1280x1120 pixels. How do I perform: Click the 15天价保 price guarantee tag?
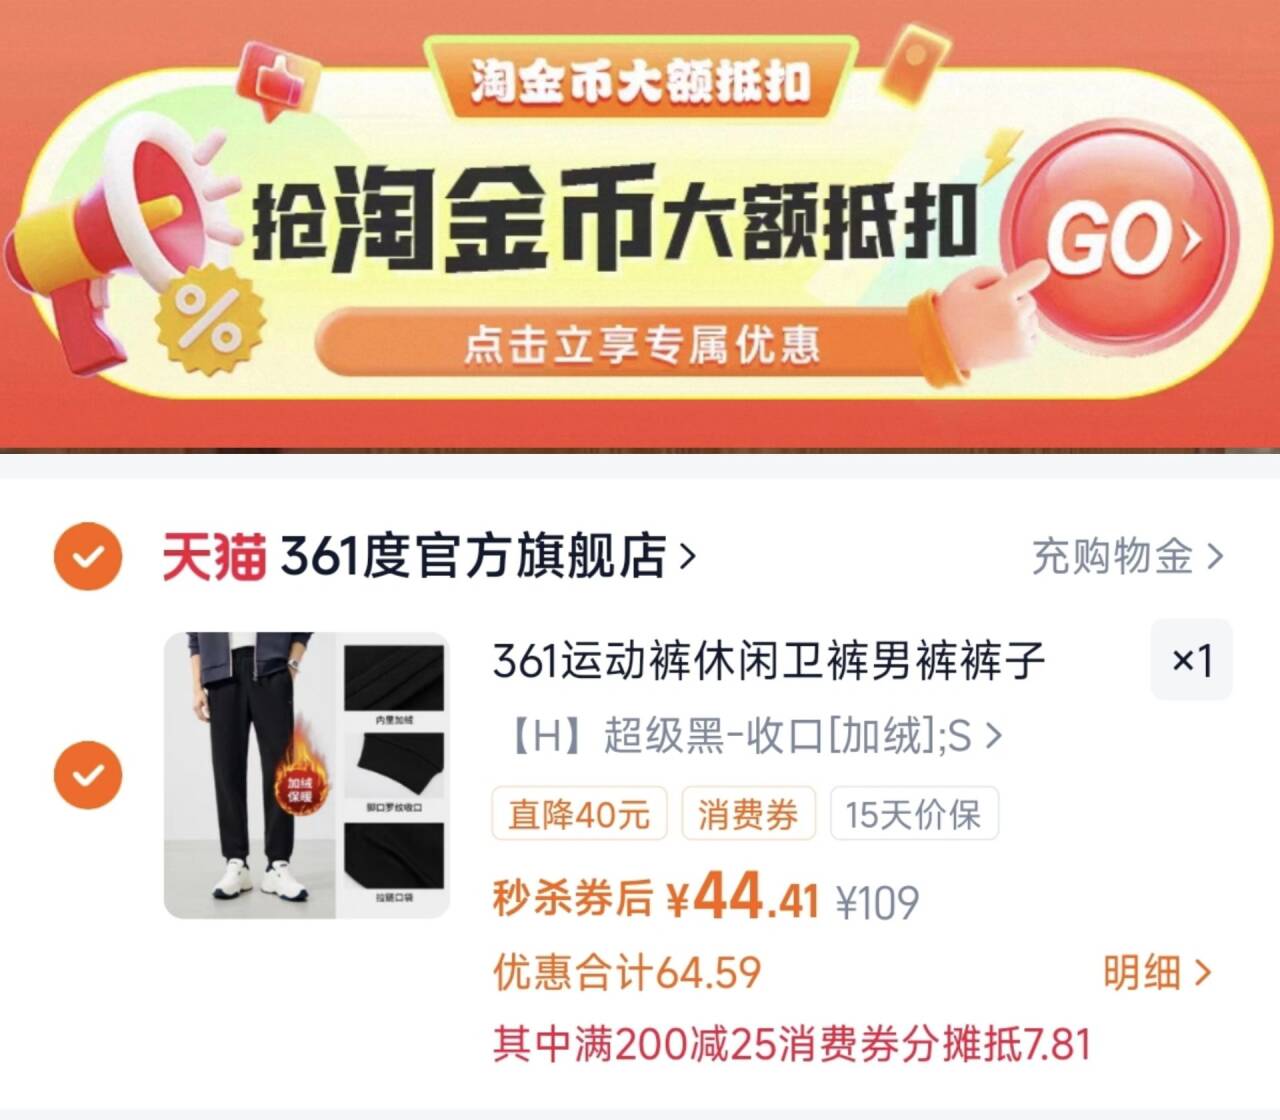click(x=913, y=814)
